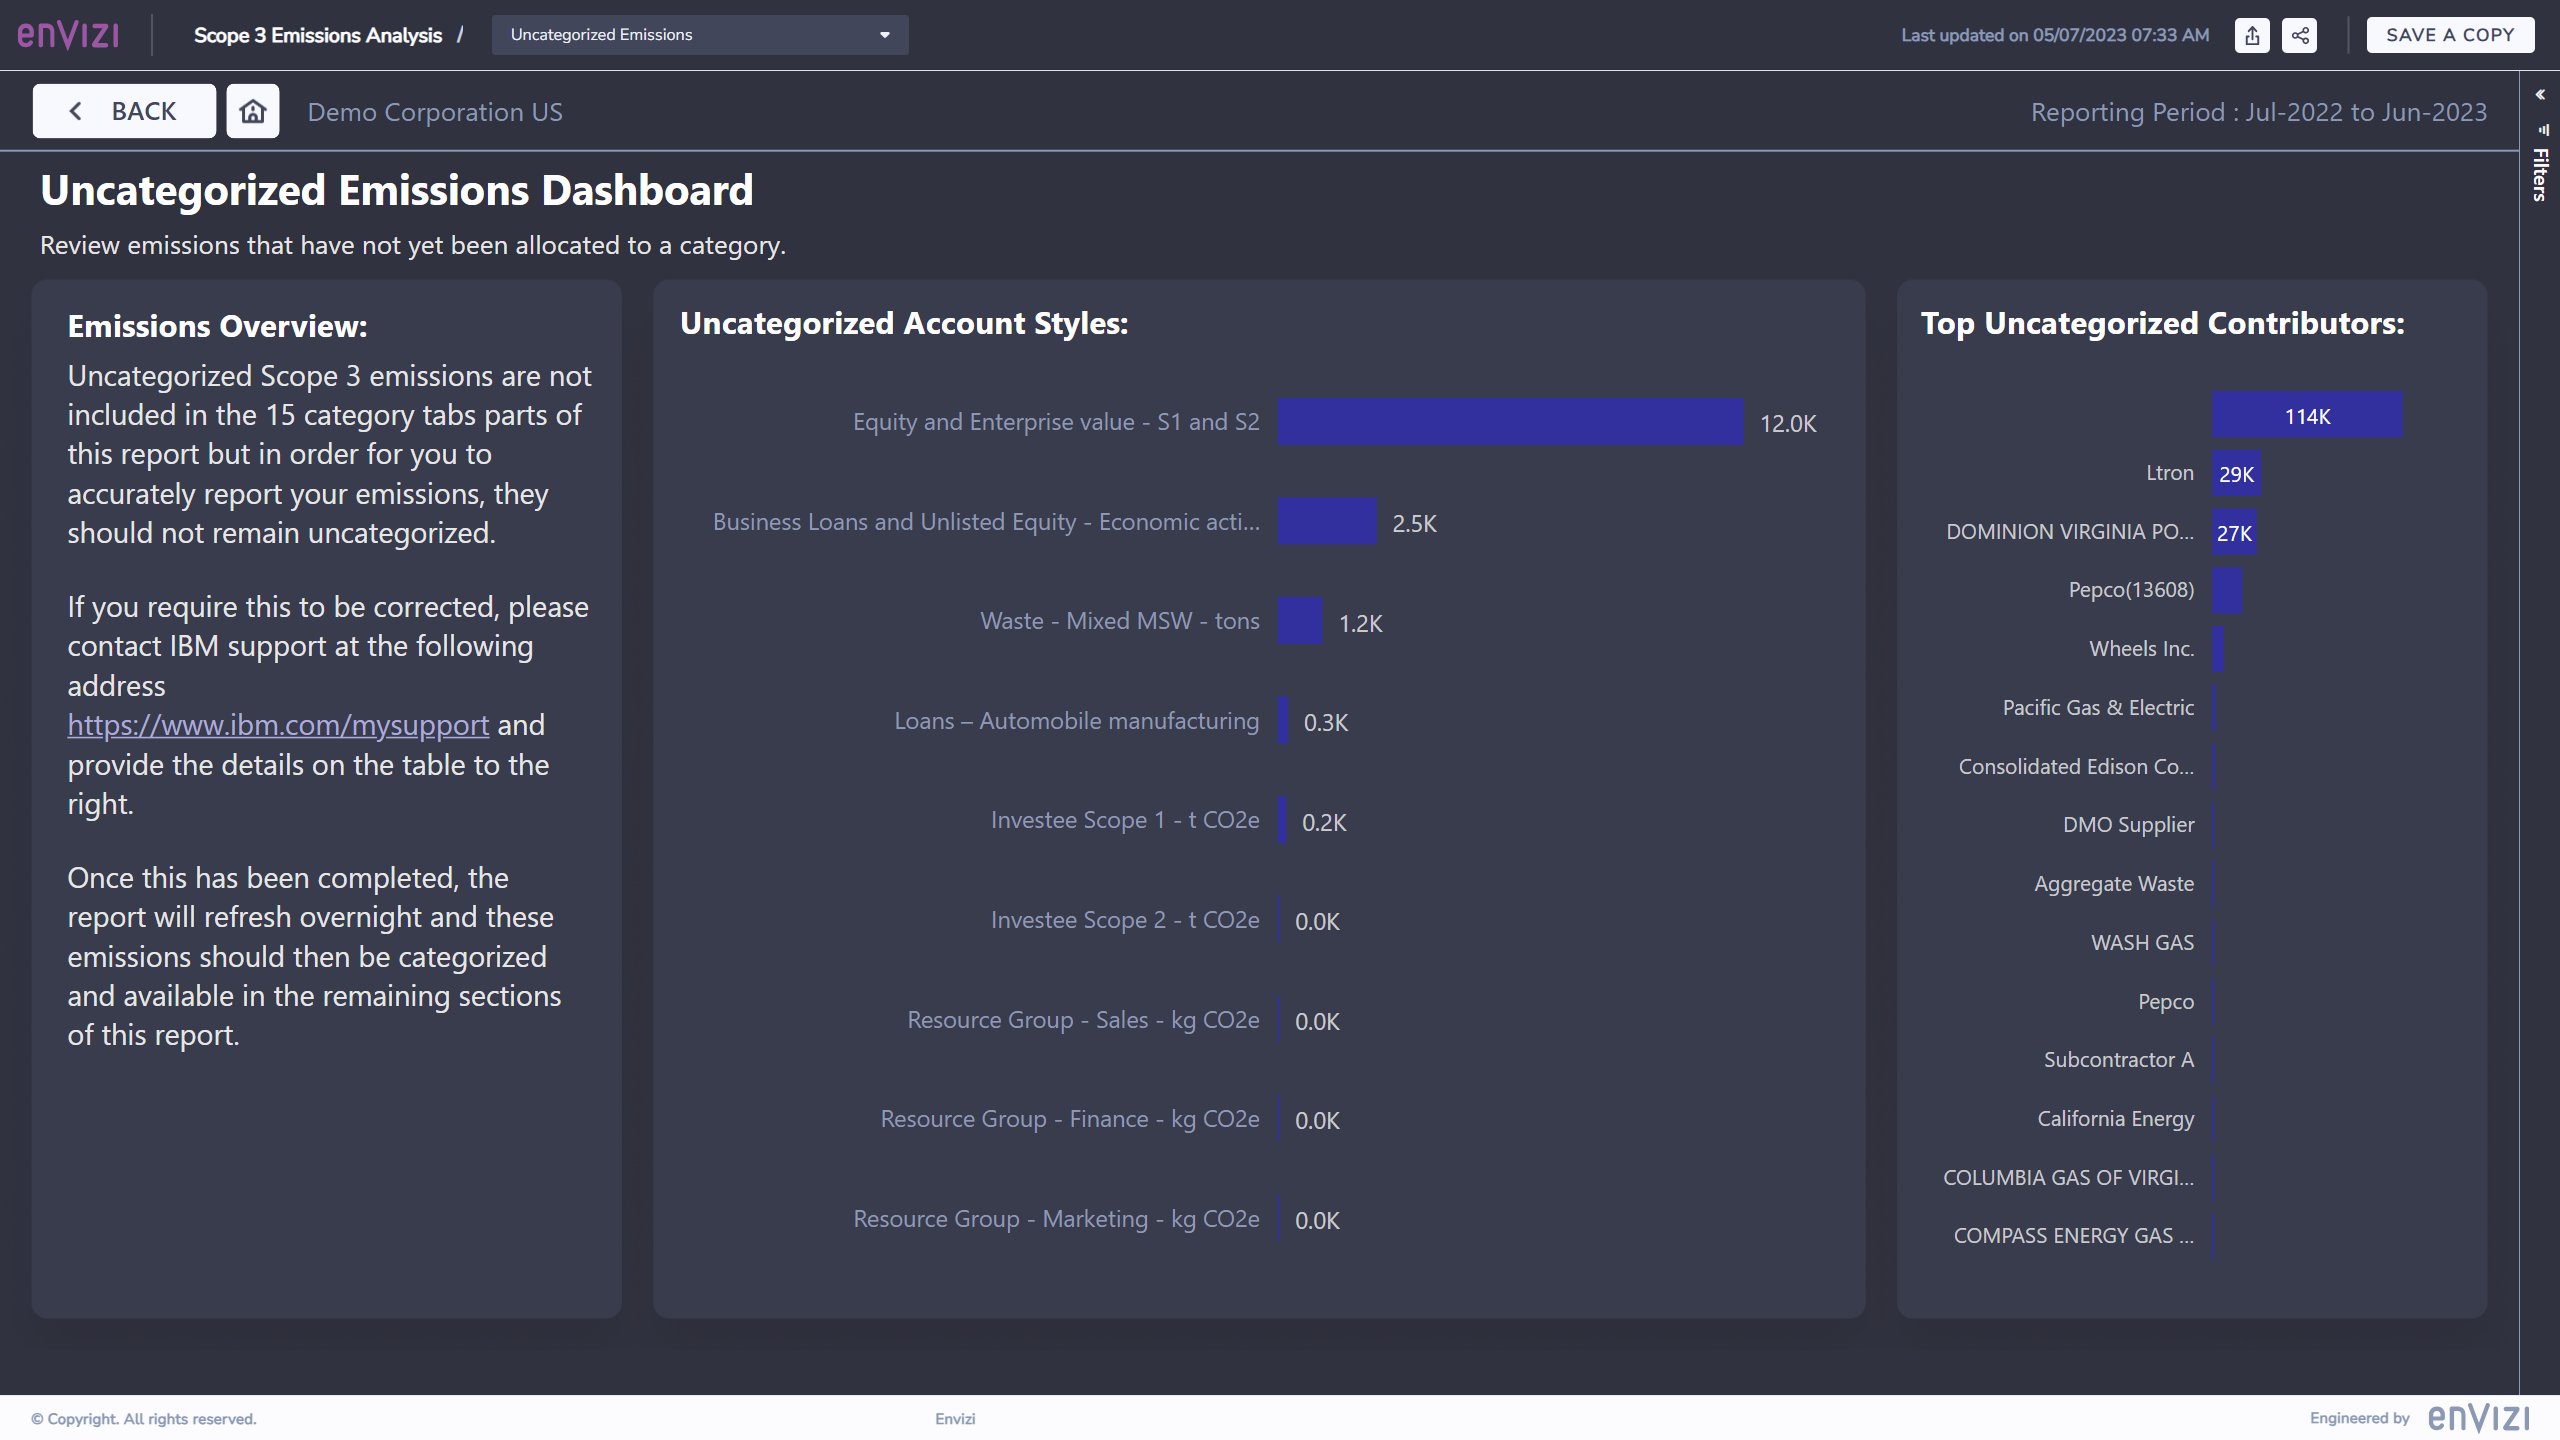Select the Equity and Enterprise value bar
Viewport: 2560px width, 1440px height.
(x=1510, y=422)
